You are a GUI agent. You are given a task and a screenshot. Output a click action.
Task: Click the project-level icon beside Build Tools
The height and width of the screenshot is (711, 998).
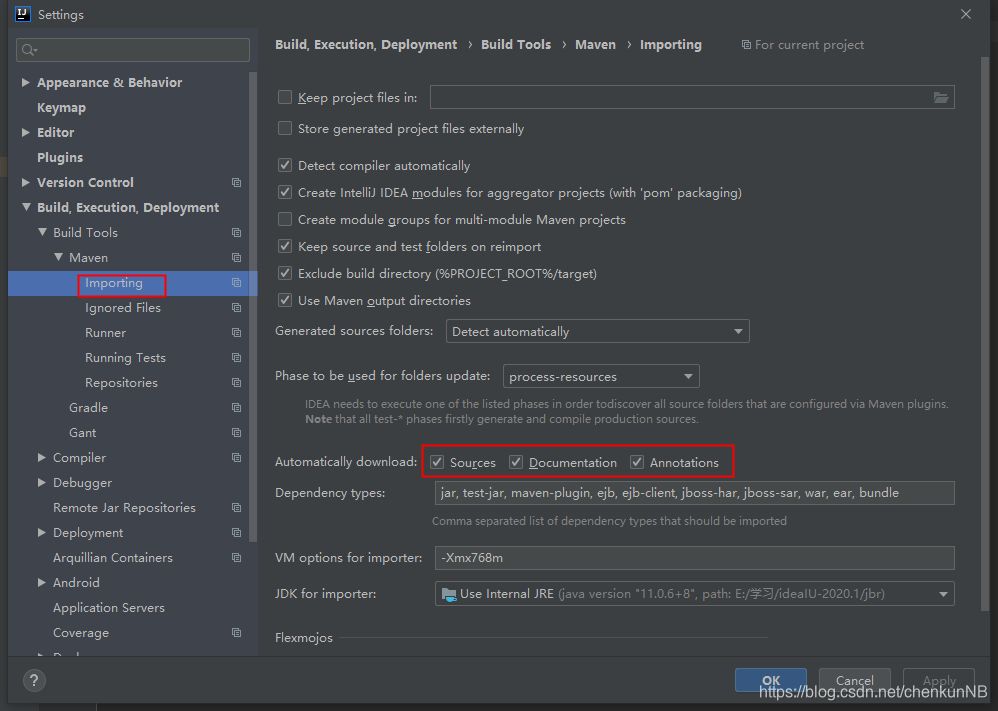[237, 233]
